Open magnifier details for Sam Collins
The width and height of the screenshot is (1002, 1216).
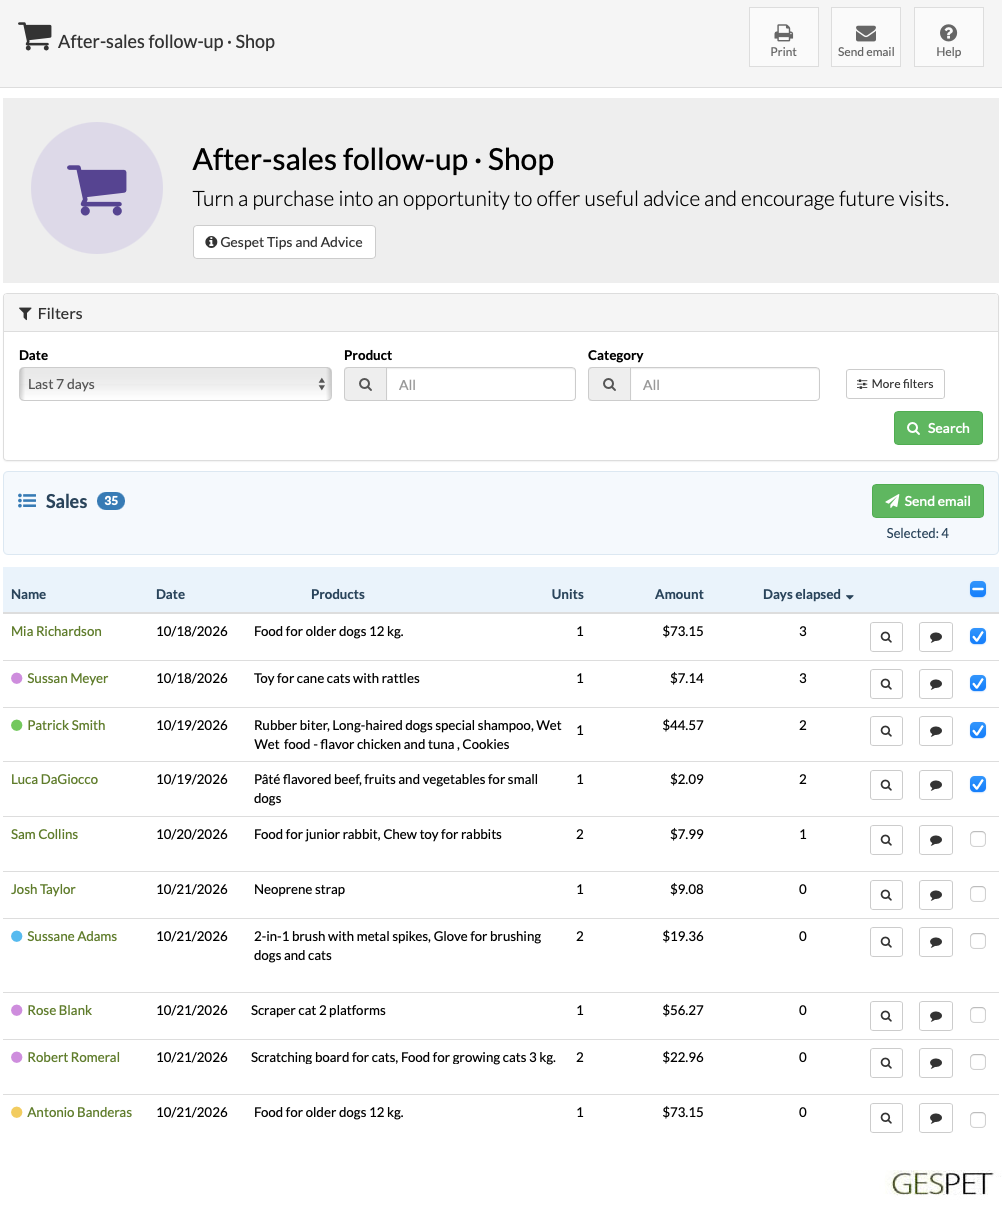(x=886, y=840)
